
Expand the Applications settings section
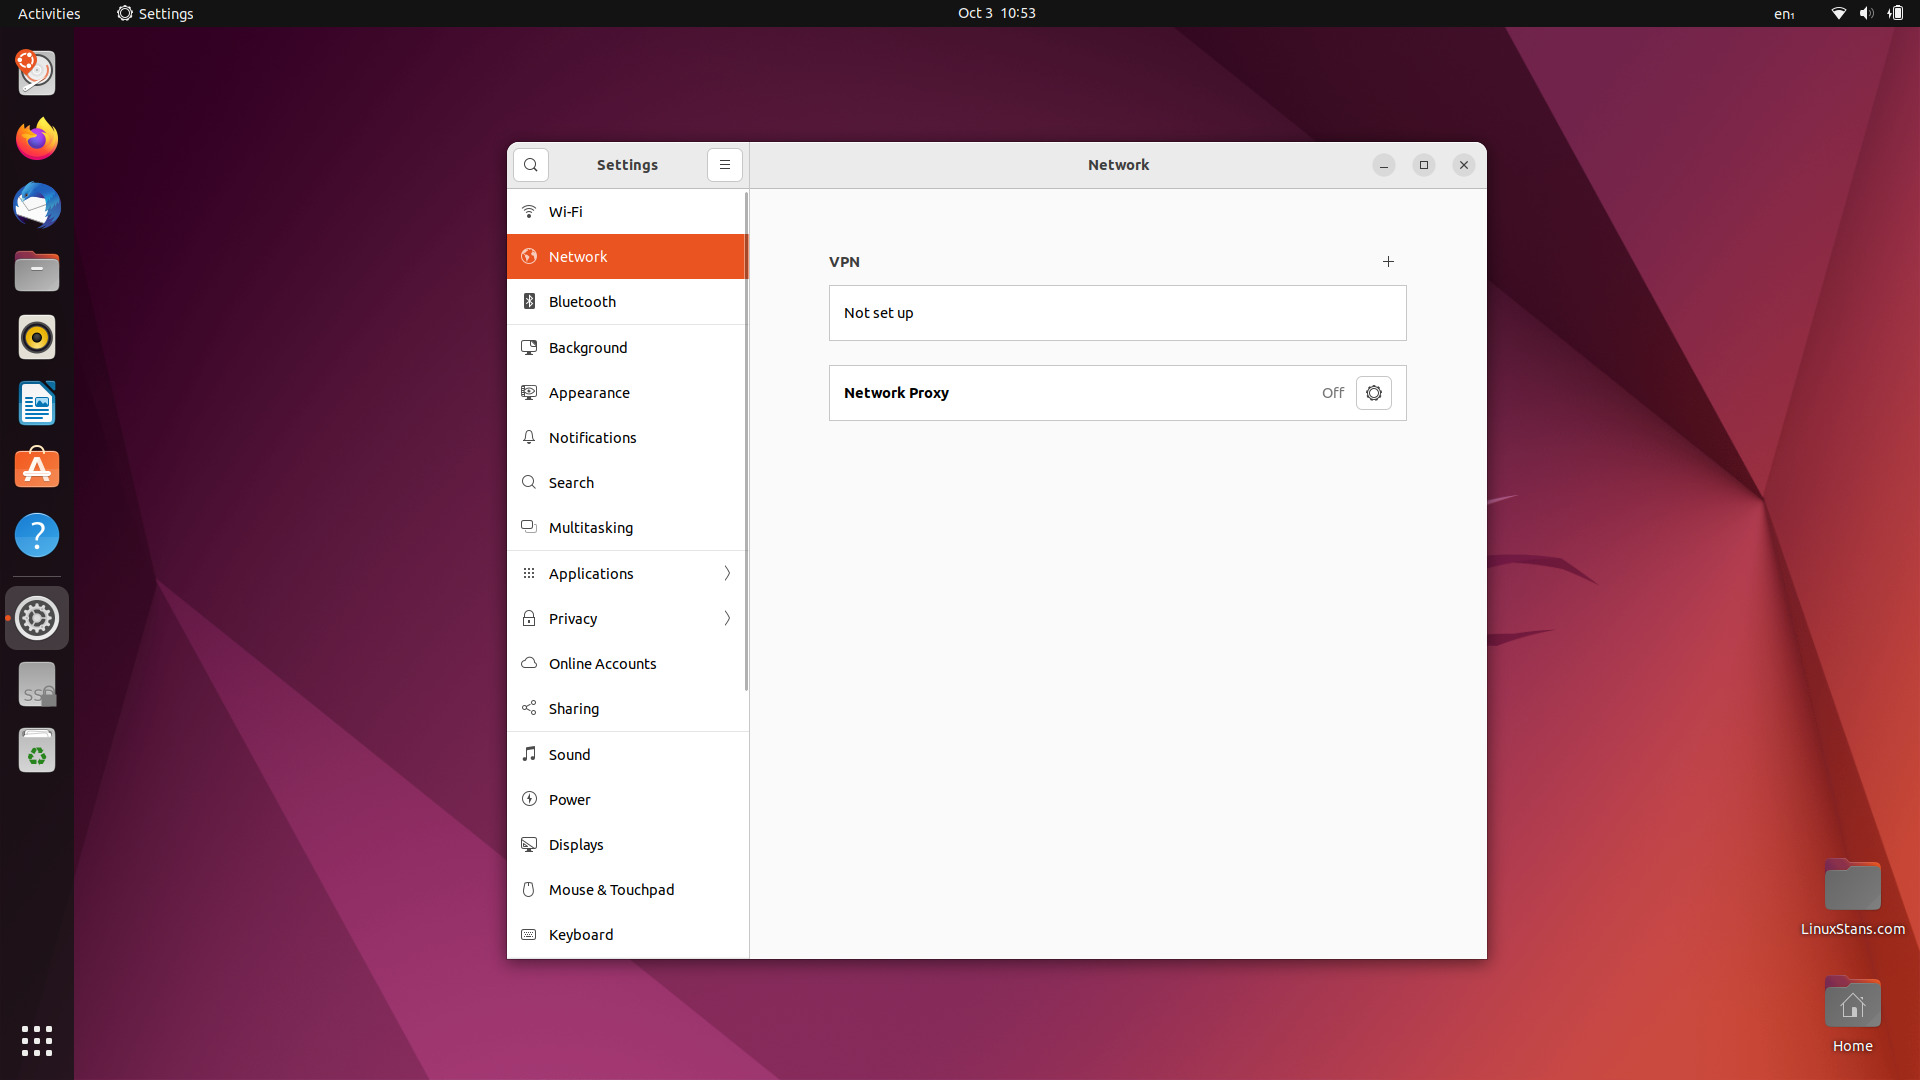(x=628, y=574)
